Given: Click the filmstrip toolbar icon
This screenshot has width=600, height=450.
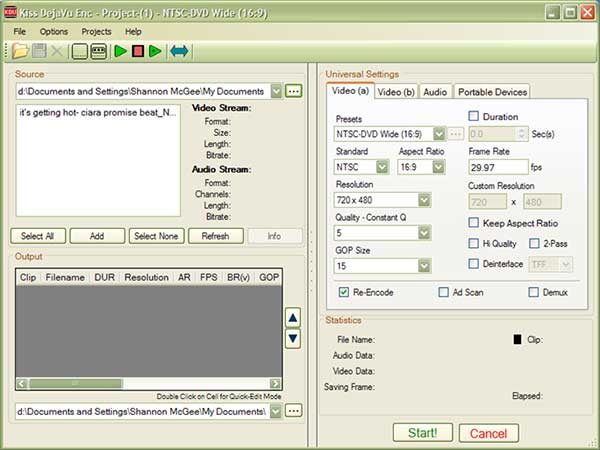Looking at the screenshot, I should point(98,50).
